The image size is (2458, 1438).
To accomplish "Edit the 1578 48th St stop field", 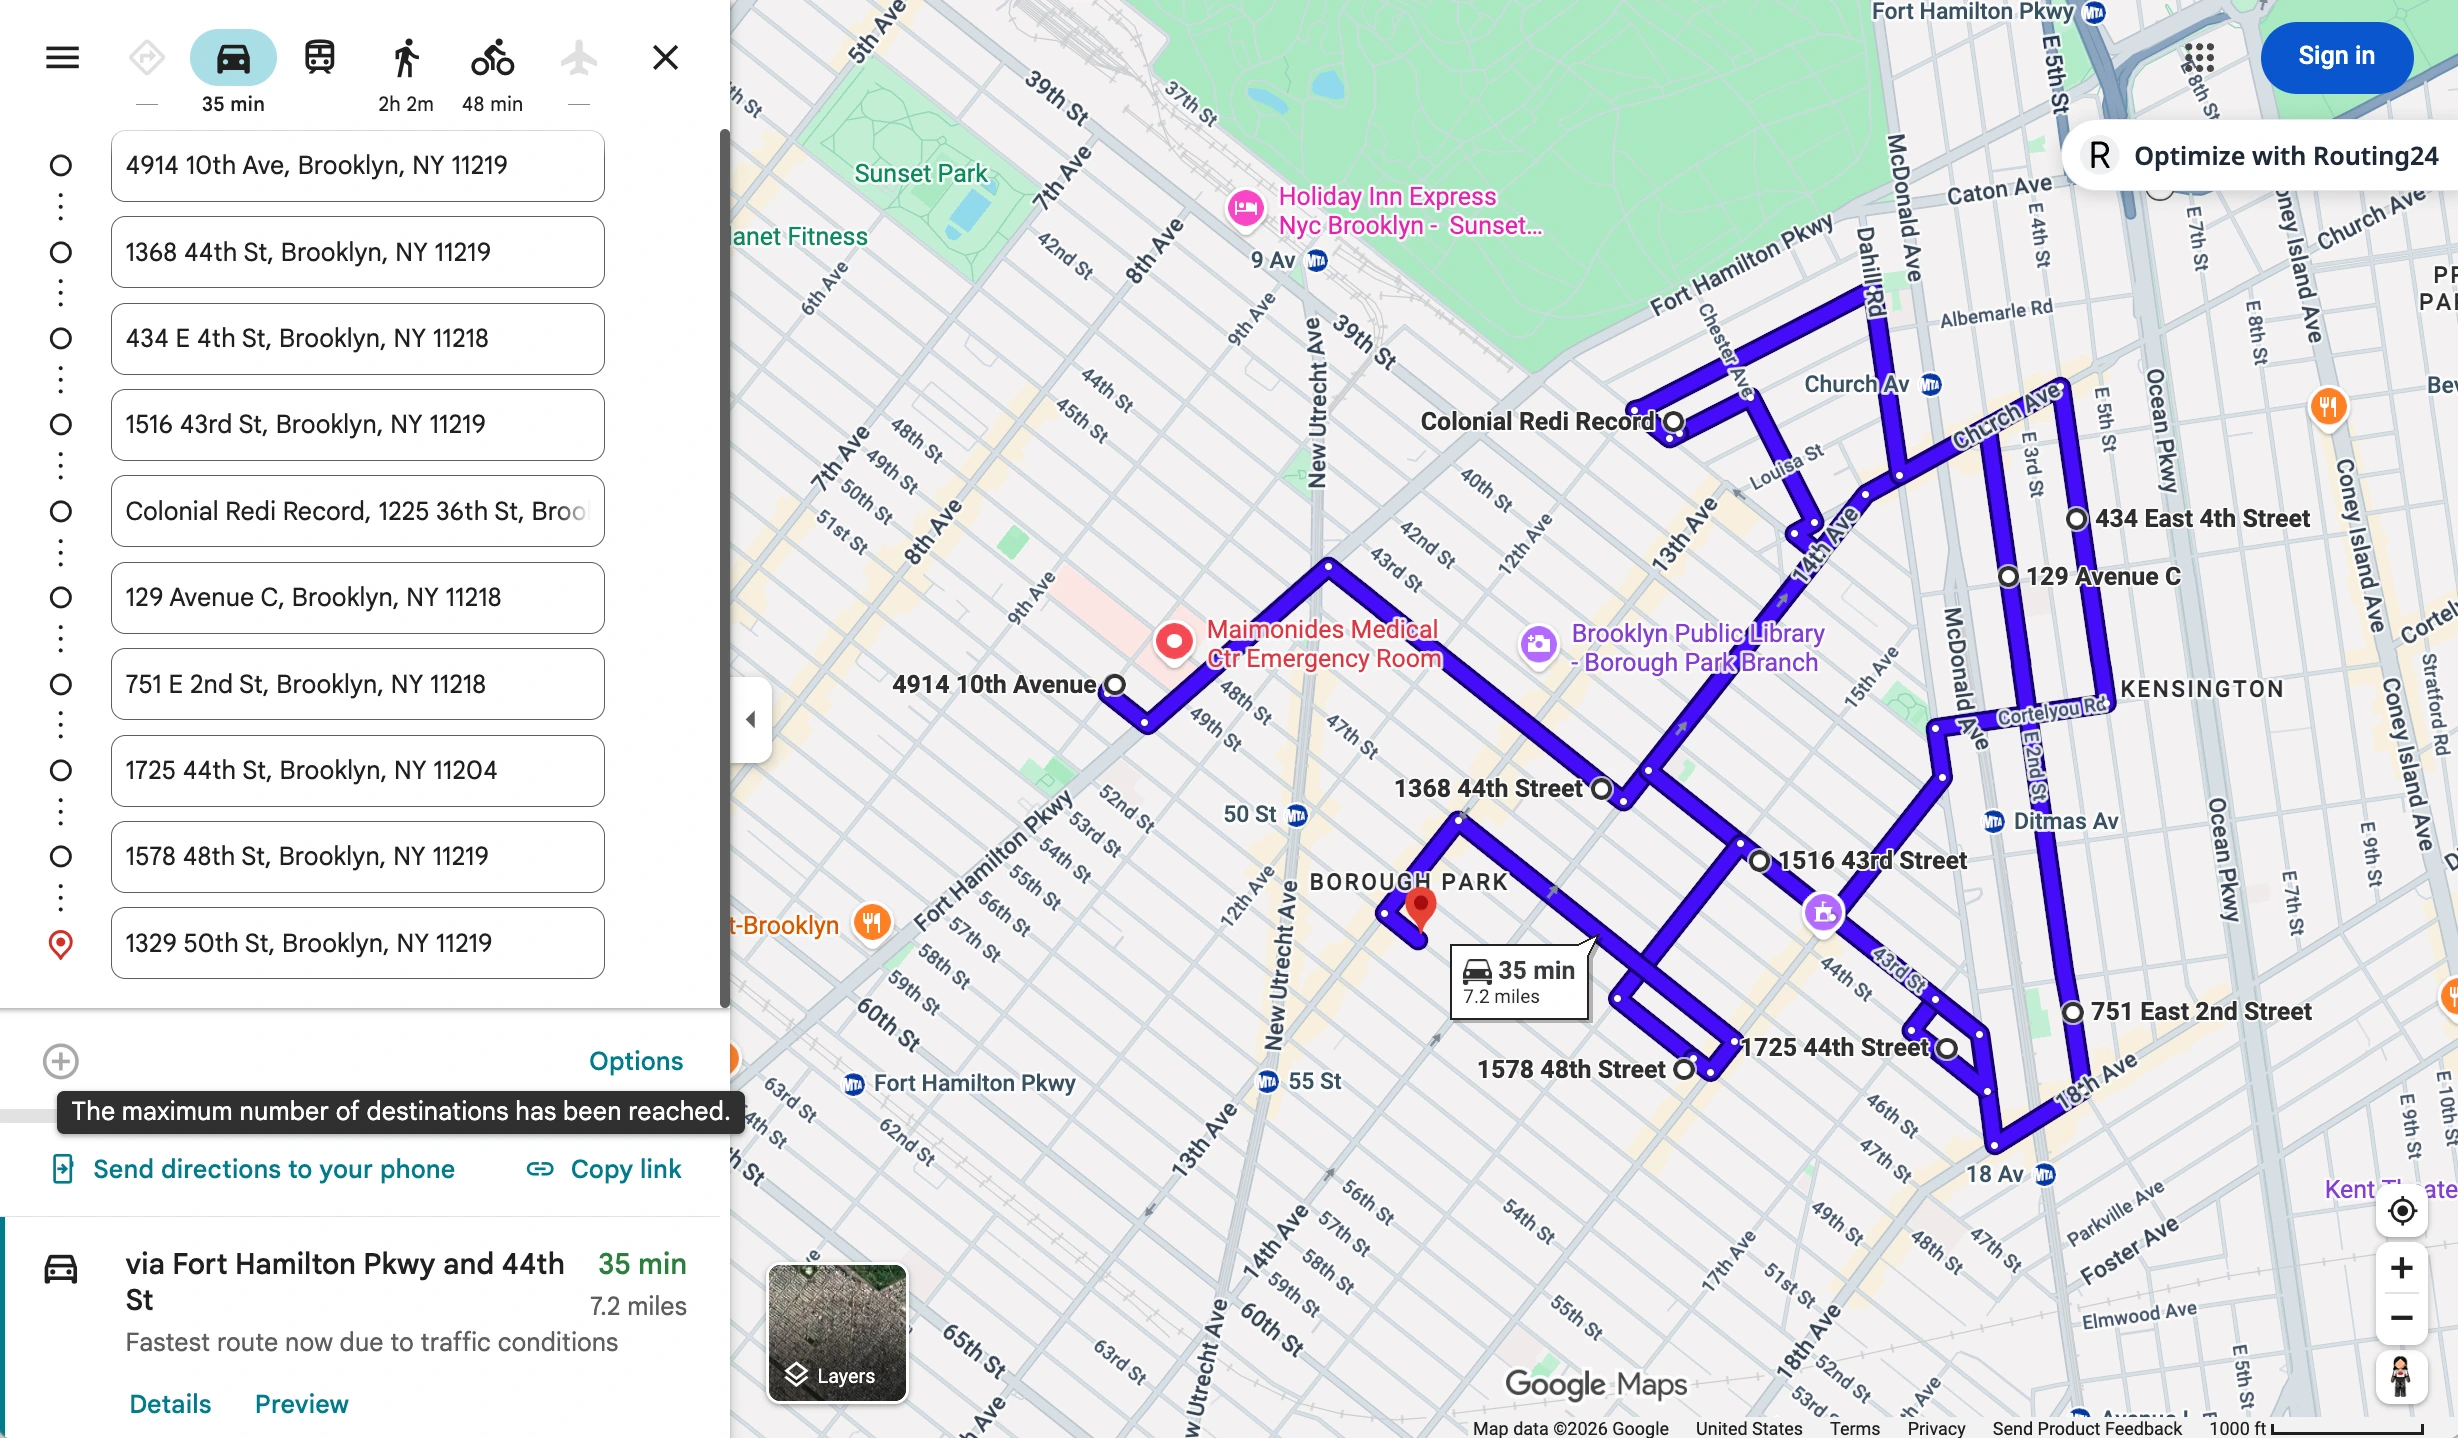I will pyautogui.click(x=357, y=857).
